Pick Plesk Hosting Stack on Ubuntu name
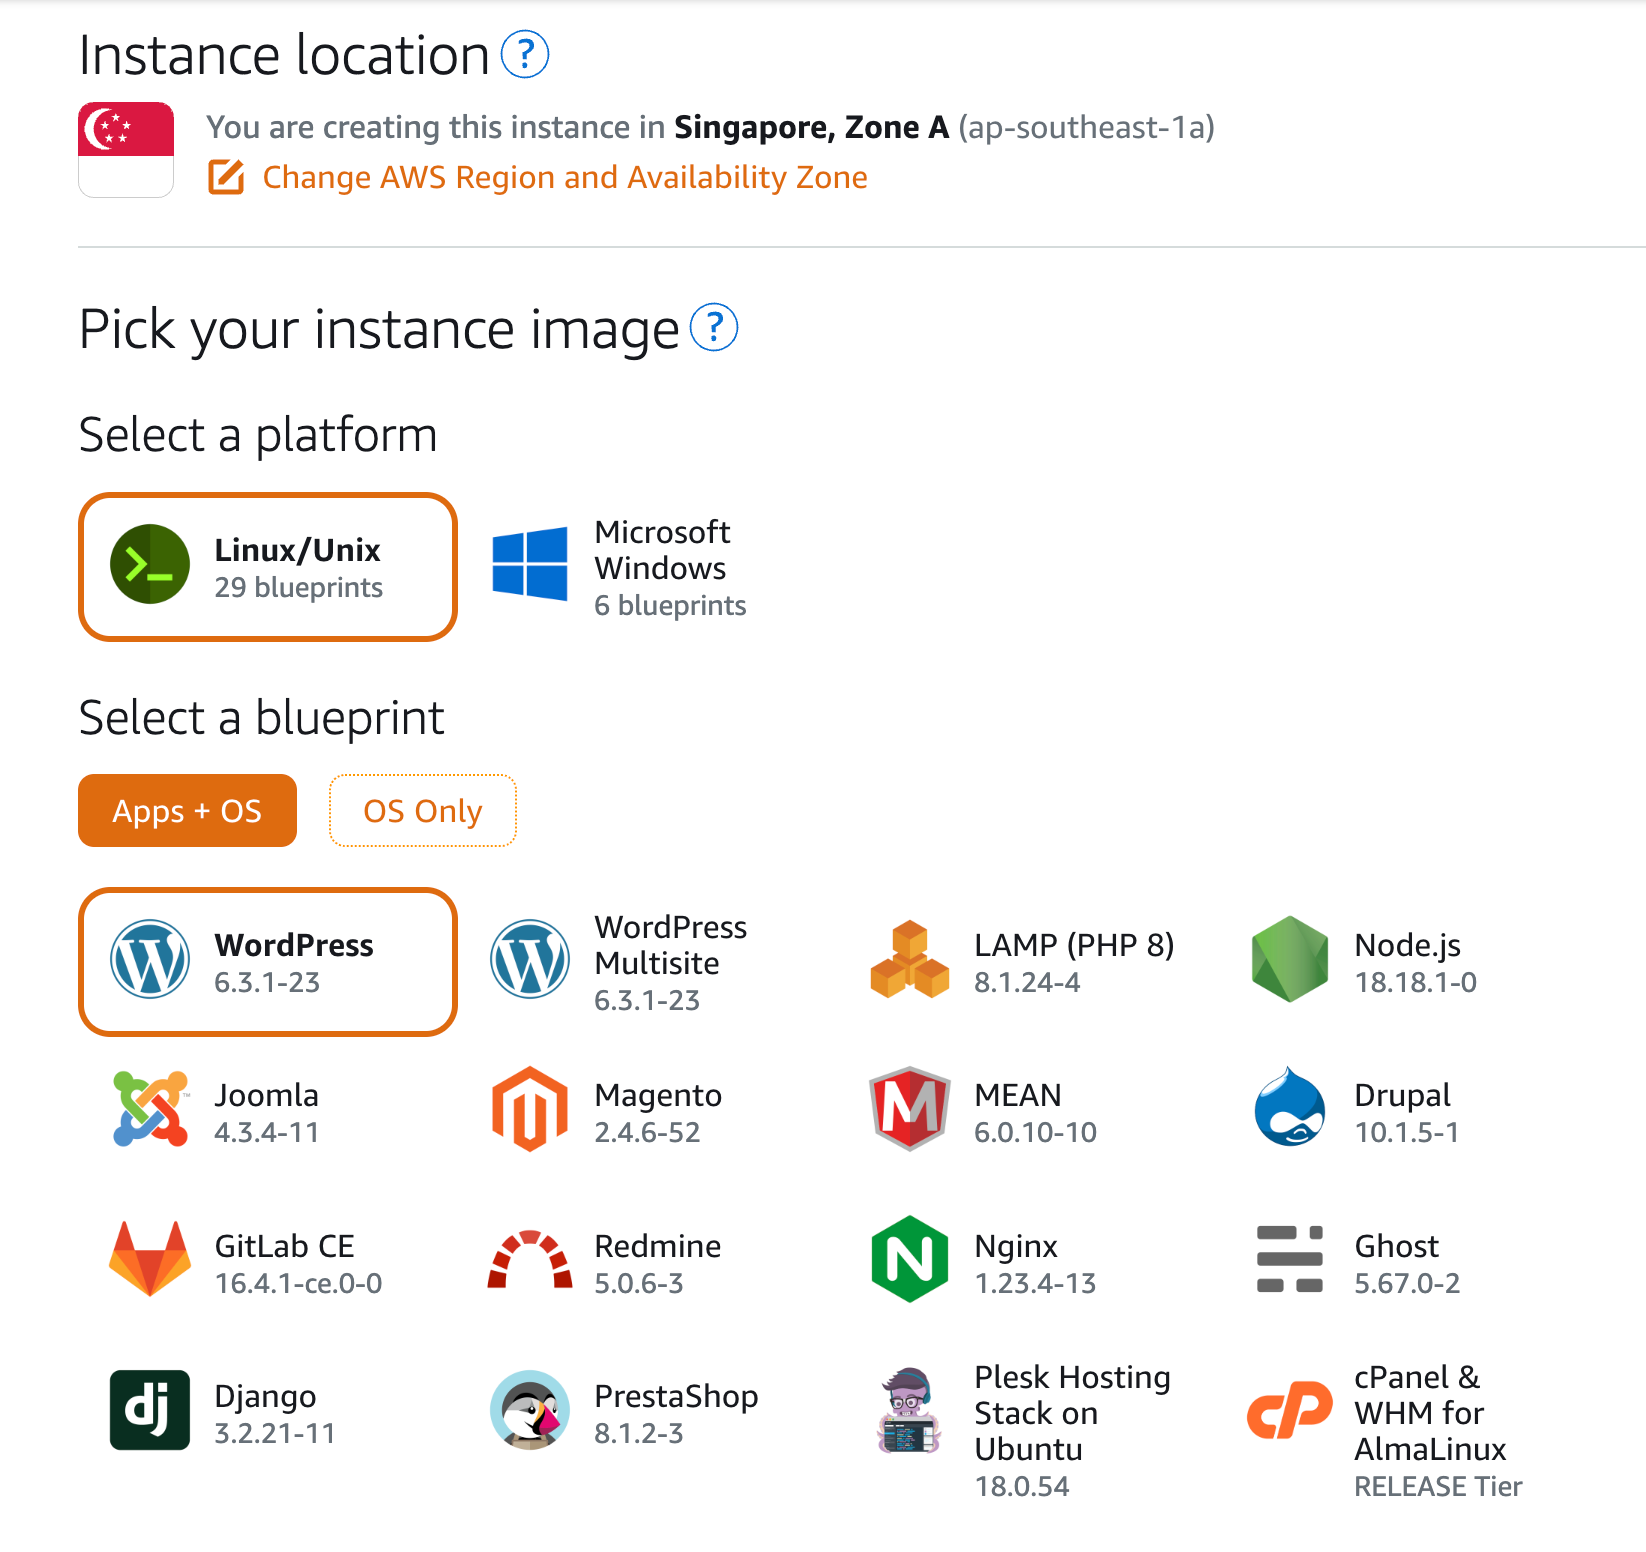 (x=1072, y=1413)
